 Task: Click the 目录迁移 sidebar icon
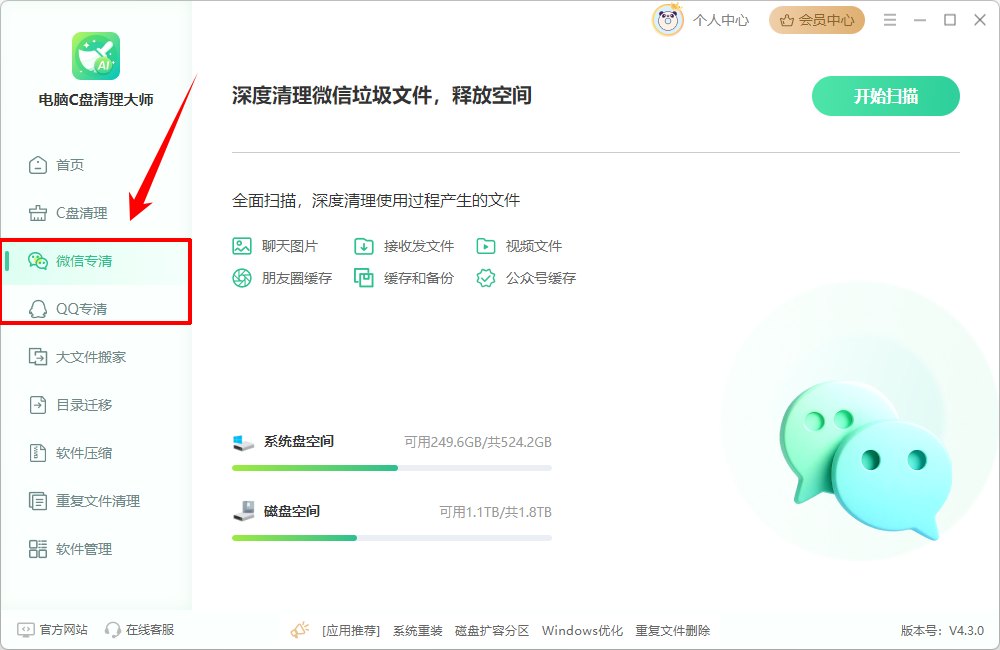(38, 404)
